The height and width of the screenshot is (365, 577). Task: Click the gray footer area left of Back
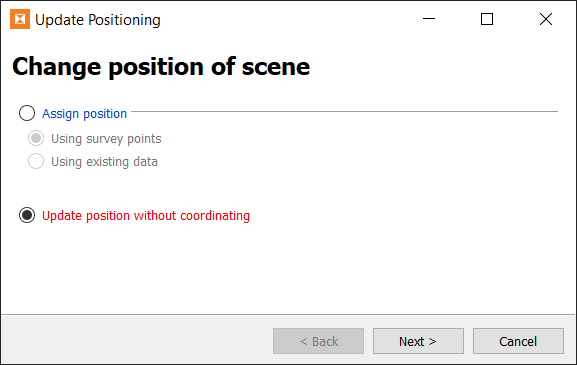tap(137, 339)
